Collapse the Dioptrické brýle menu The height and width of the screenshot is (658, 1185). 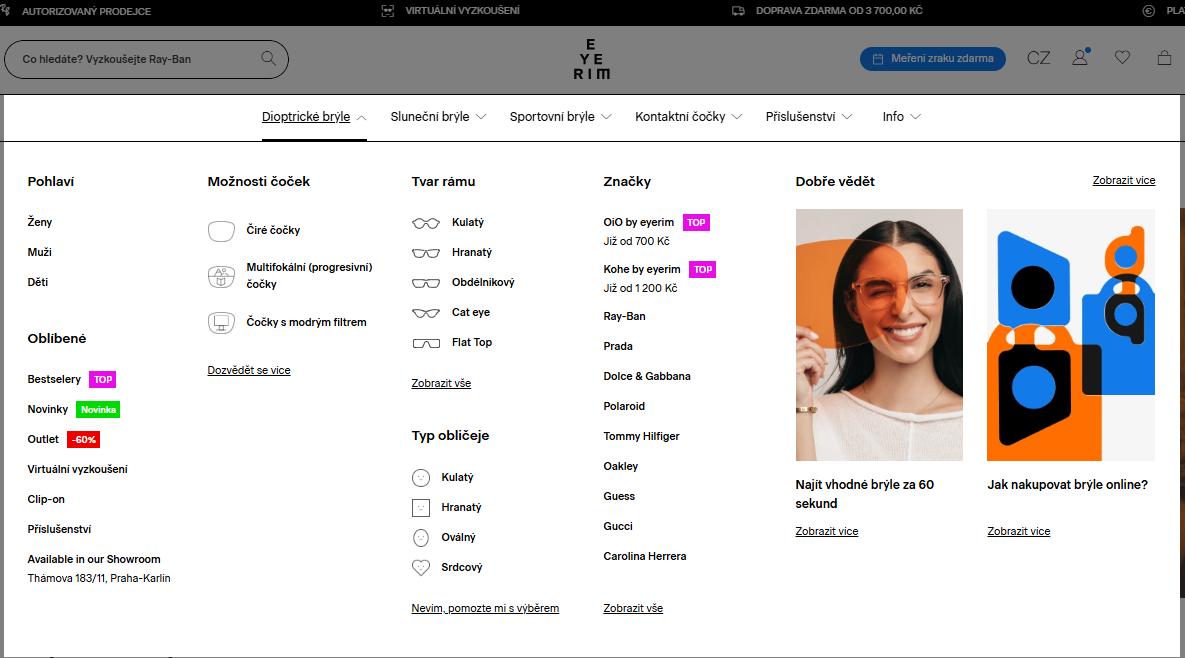314,117
